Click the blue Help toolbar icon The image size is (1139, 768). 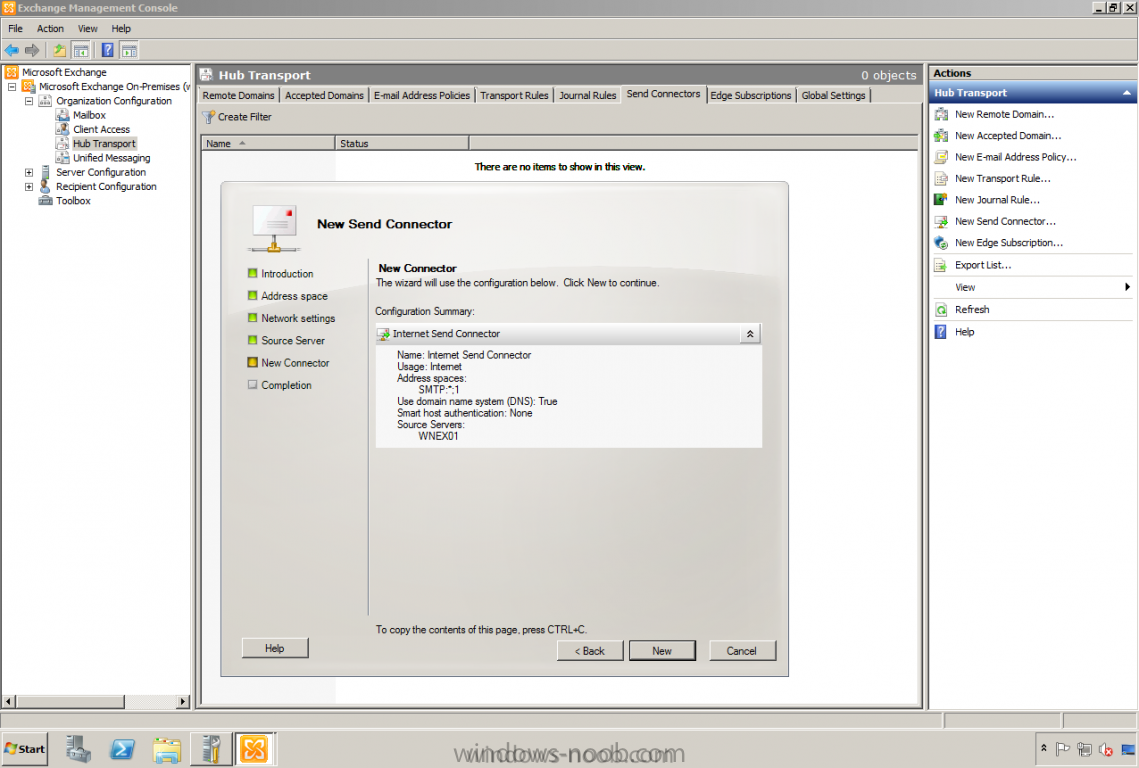108,50
